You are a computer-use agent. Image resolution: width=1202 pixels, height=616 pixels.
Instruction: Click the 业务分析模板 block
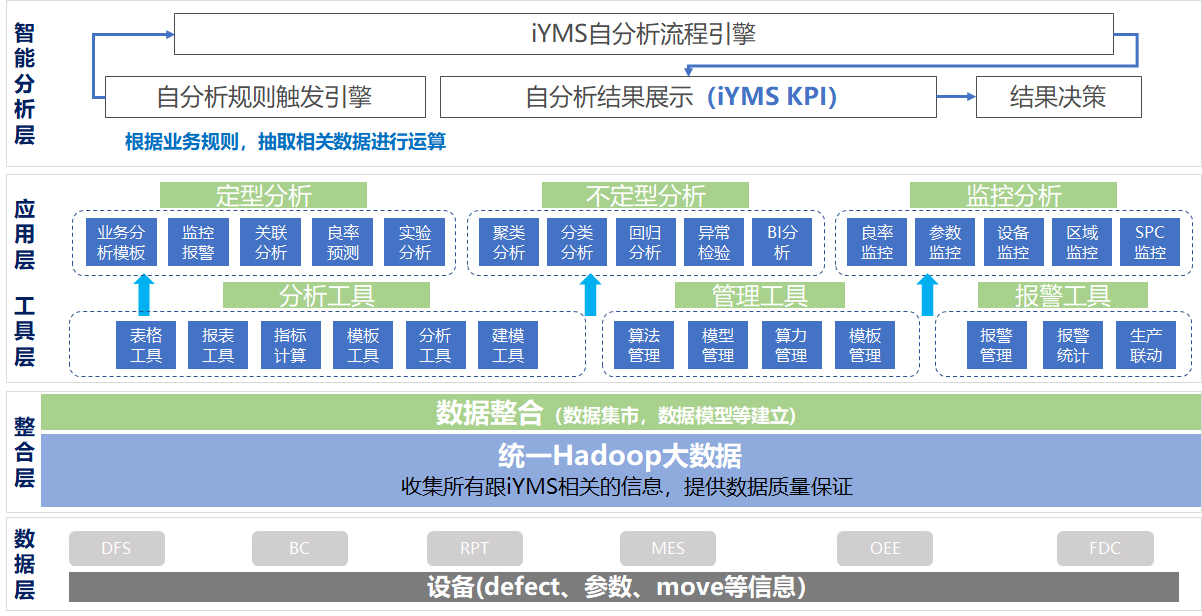click(121, 242)
